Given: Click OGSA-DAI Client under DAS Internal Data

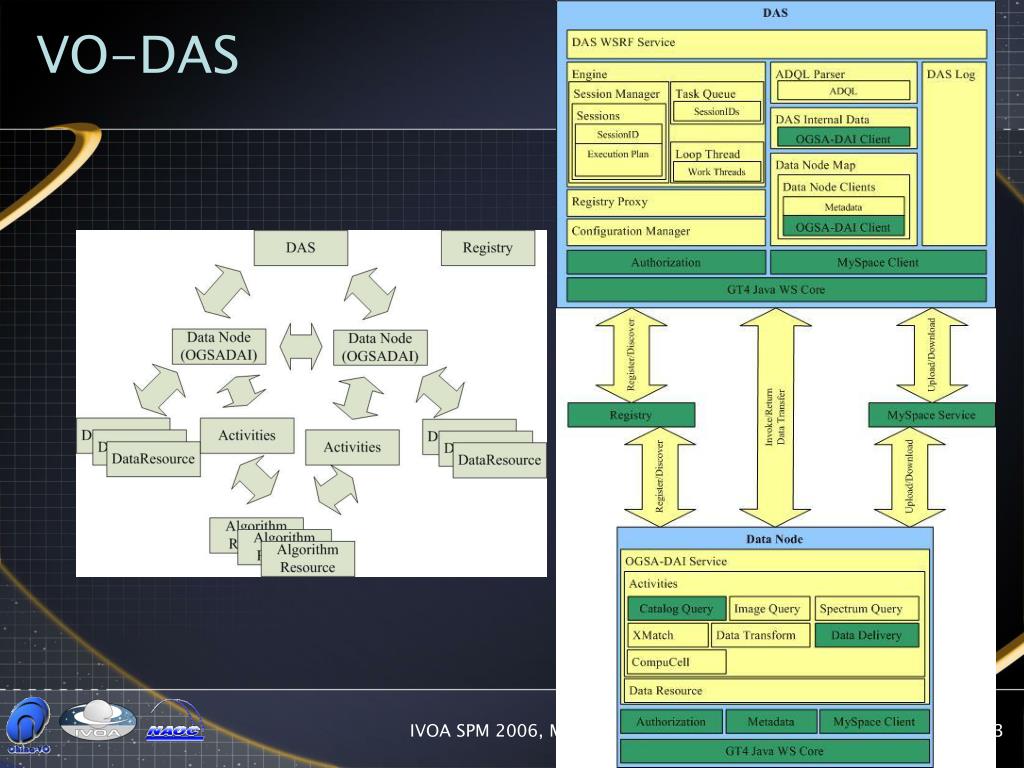Looking at the screenshot, I should coord(843,137).
